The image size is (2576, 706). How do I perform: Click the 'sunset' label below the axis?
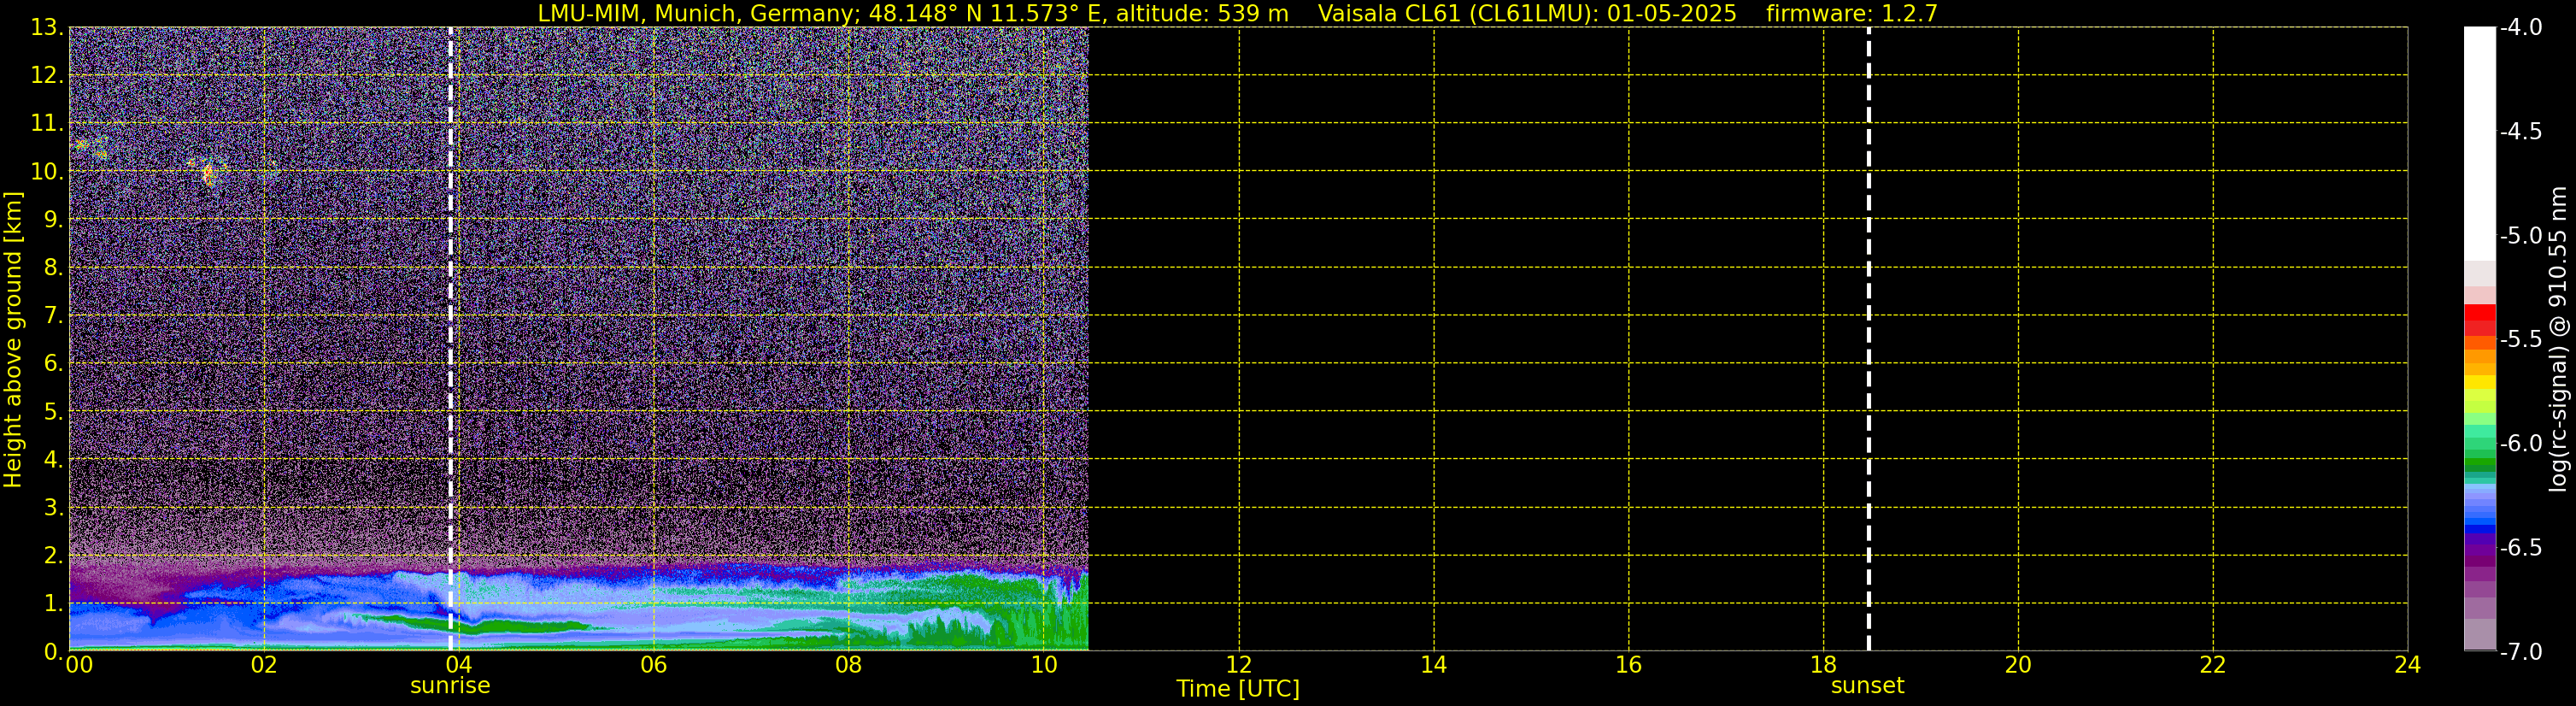(1867, 686)
